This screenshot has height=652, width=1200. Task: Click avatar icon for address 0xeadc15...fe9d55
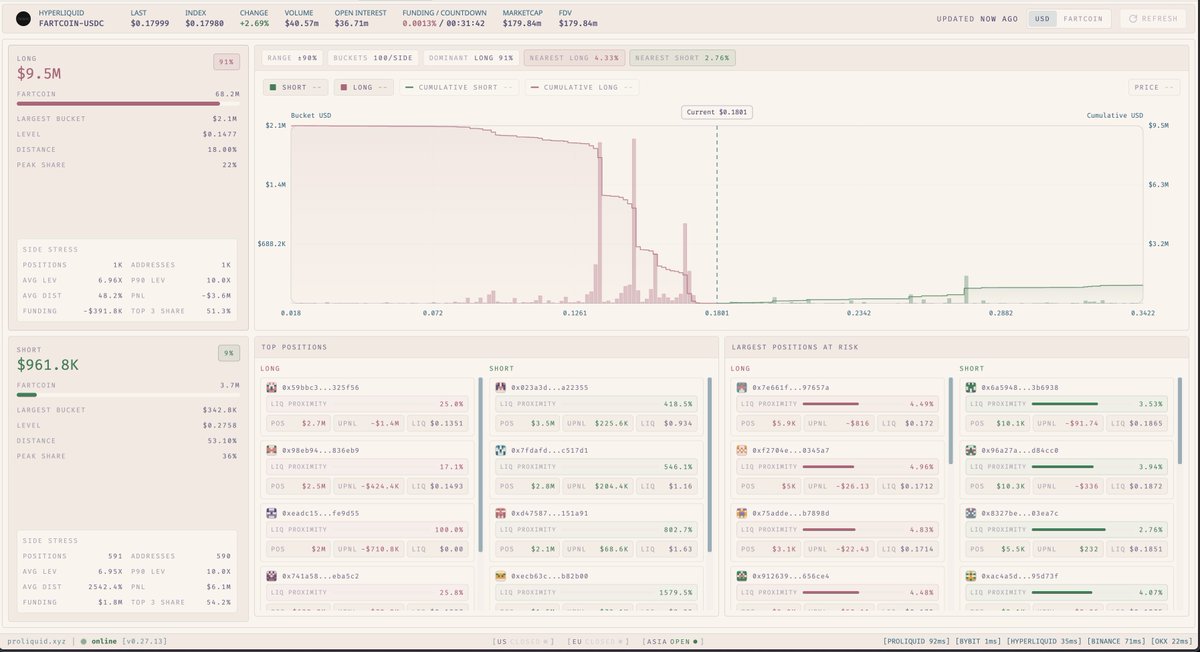272,513
